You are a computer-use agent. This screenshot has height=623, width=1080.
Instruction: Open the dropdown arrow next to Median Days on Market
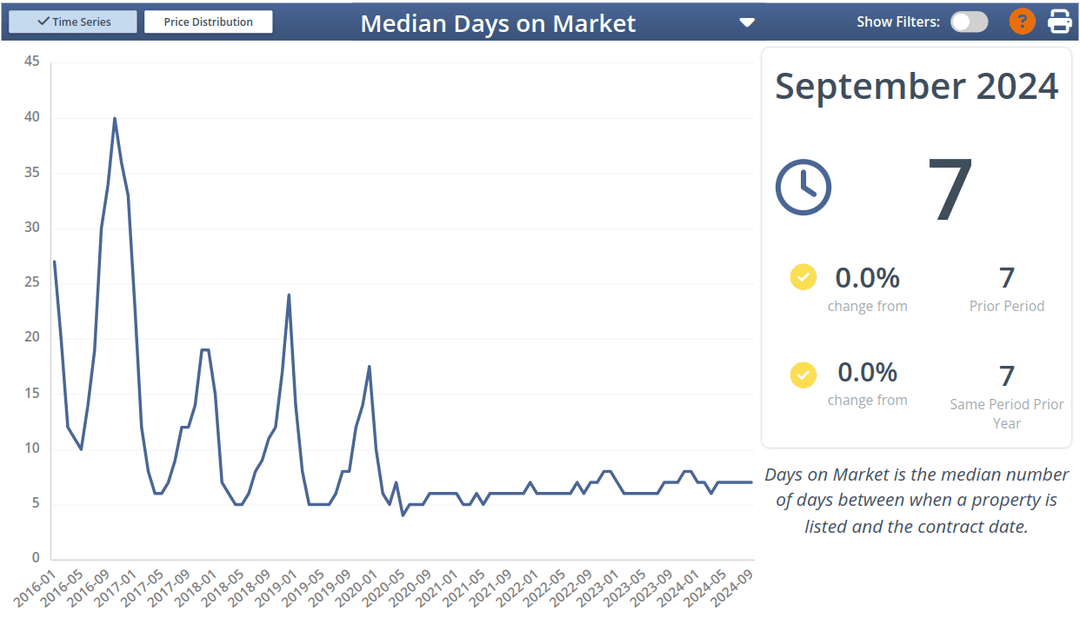click(747, 21)
